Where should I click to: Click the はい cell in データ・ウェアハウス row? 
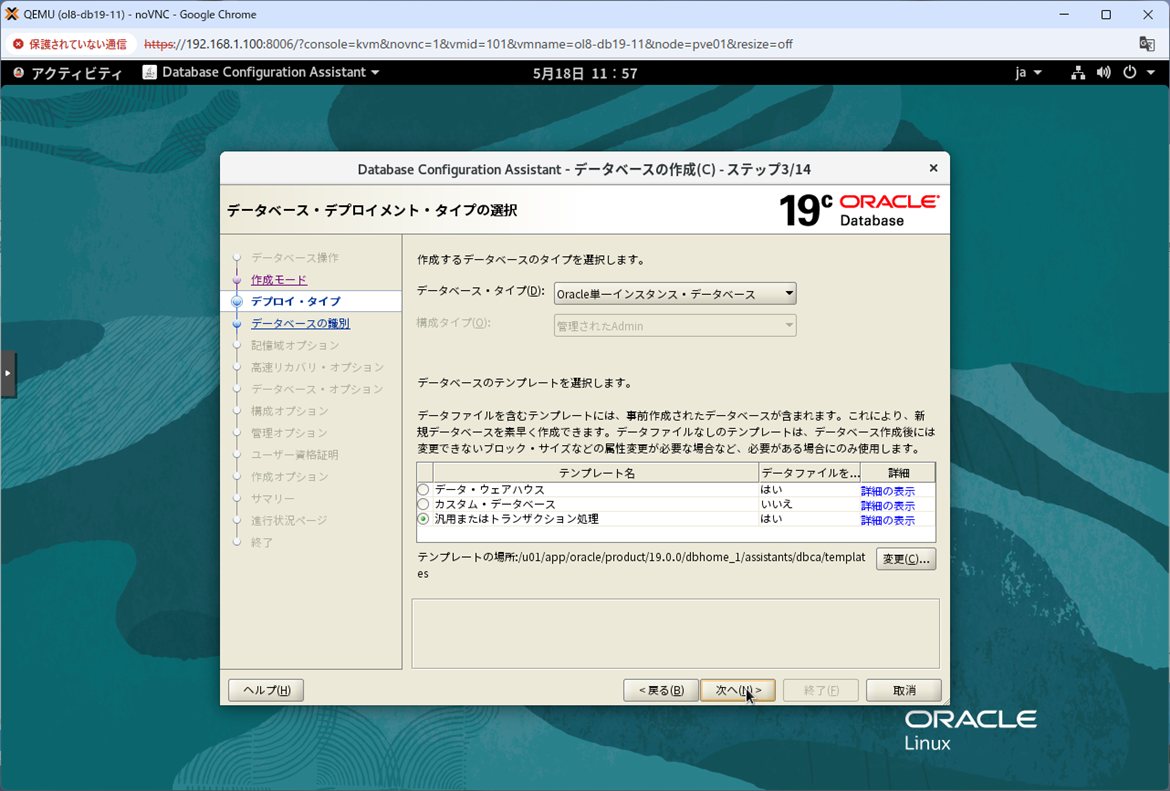point(810,490)
